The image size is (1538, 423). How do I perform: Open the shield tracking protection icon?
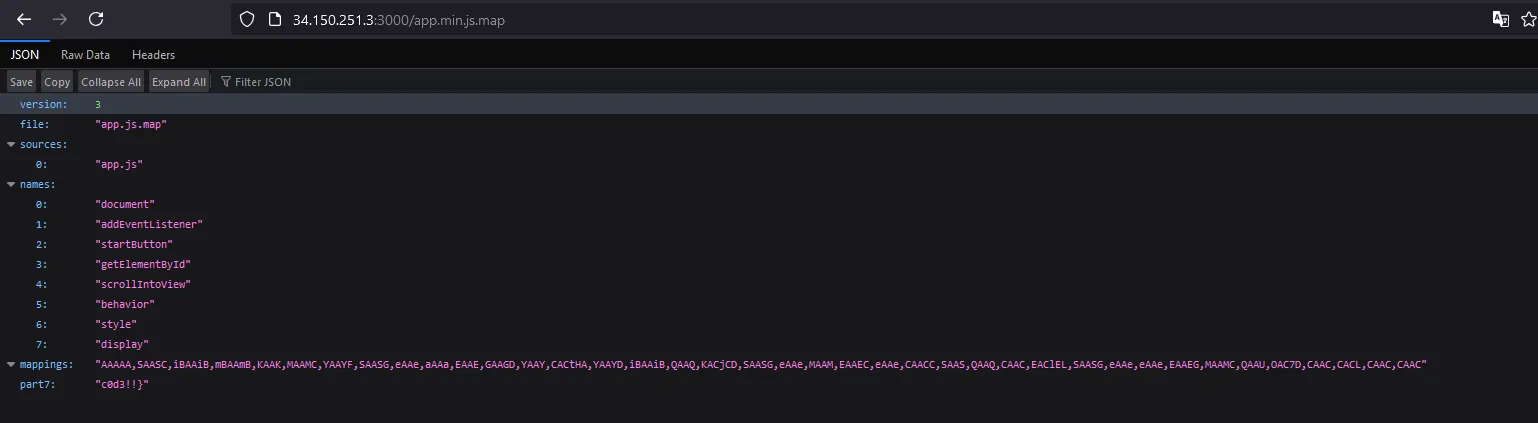(247, 19)
